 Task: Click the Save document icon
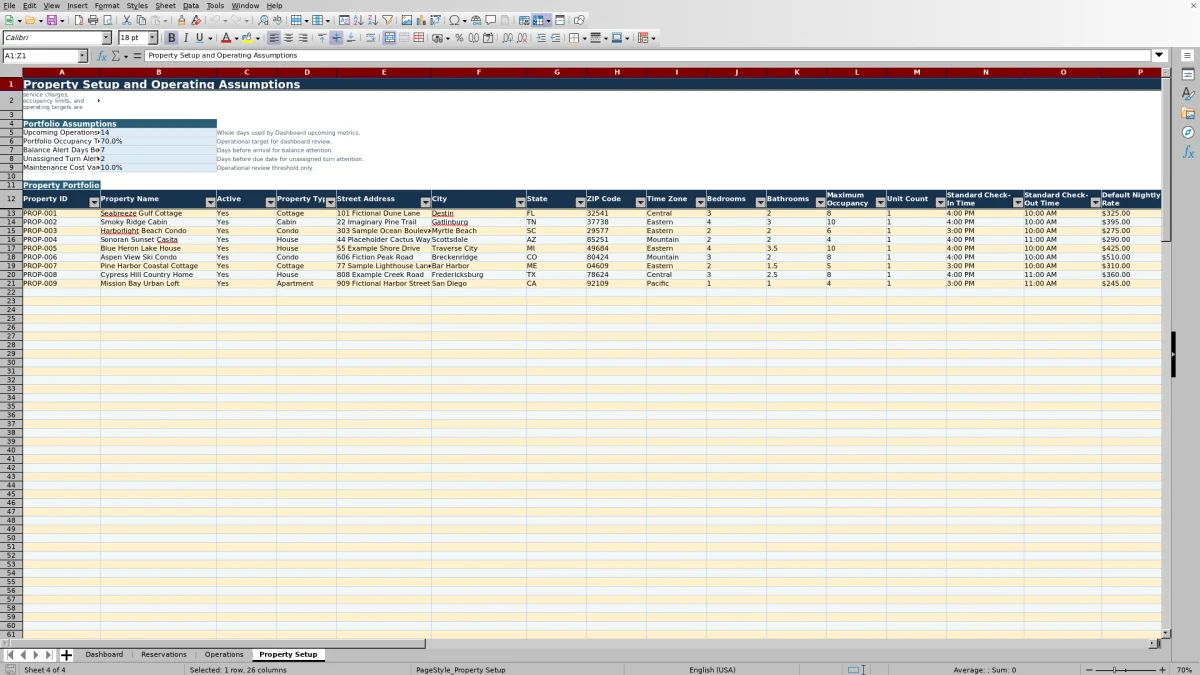[52, 20]
